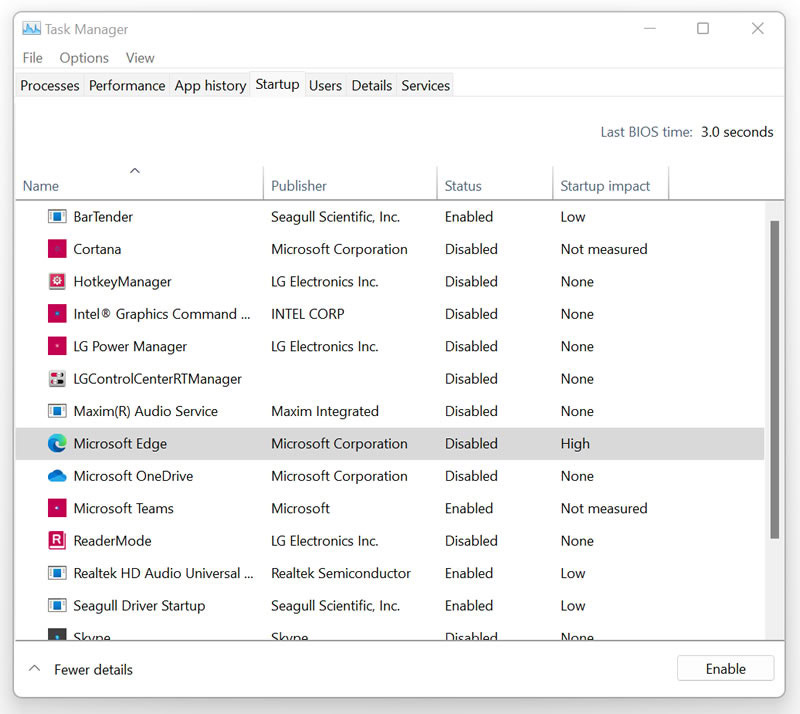The height and width of the screenshot is (714, 800).
Task: Click the Microsoft Edge icon in list
Action: pyautogui.click(x=57, y=444)
